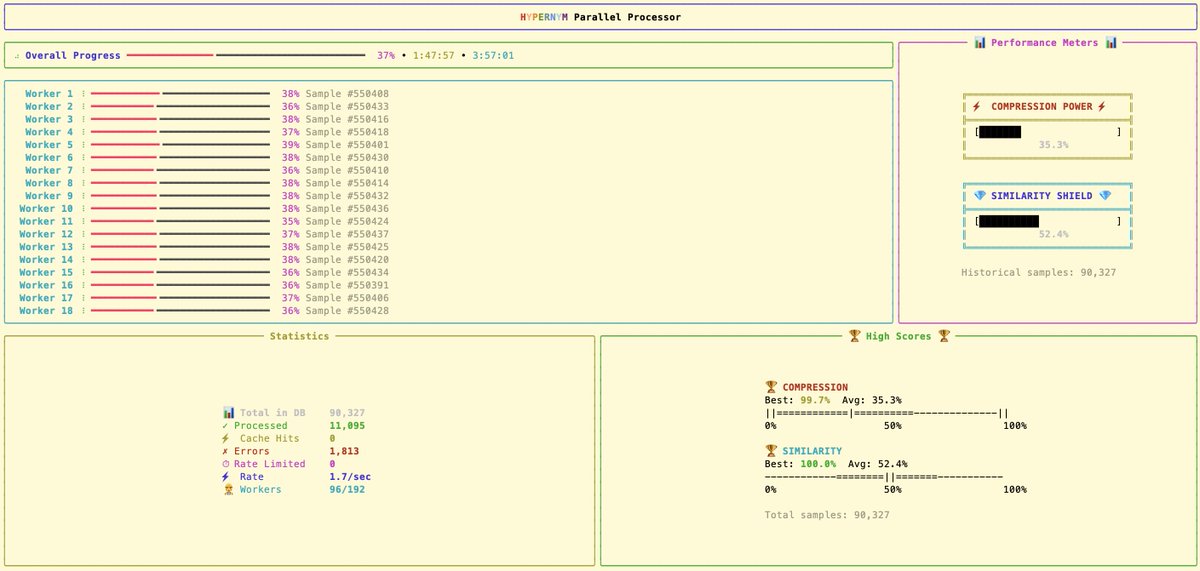
Task: Click the red X icon beside Errors
Action: [225, 451]
